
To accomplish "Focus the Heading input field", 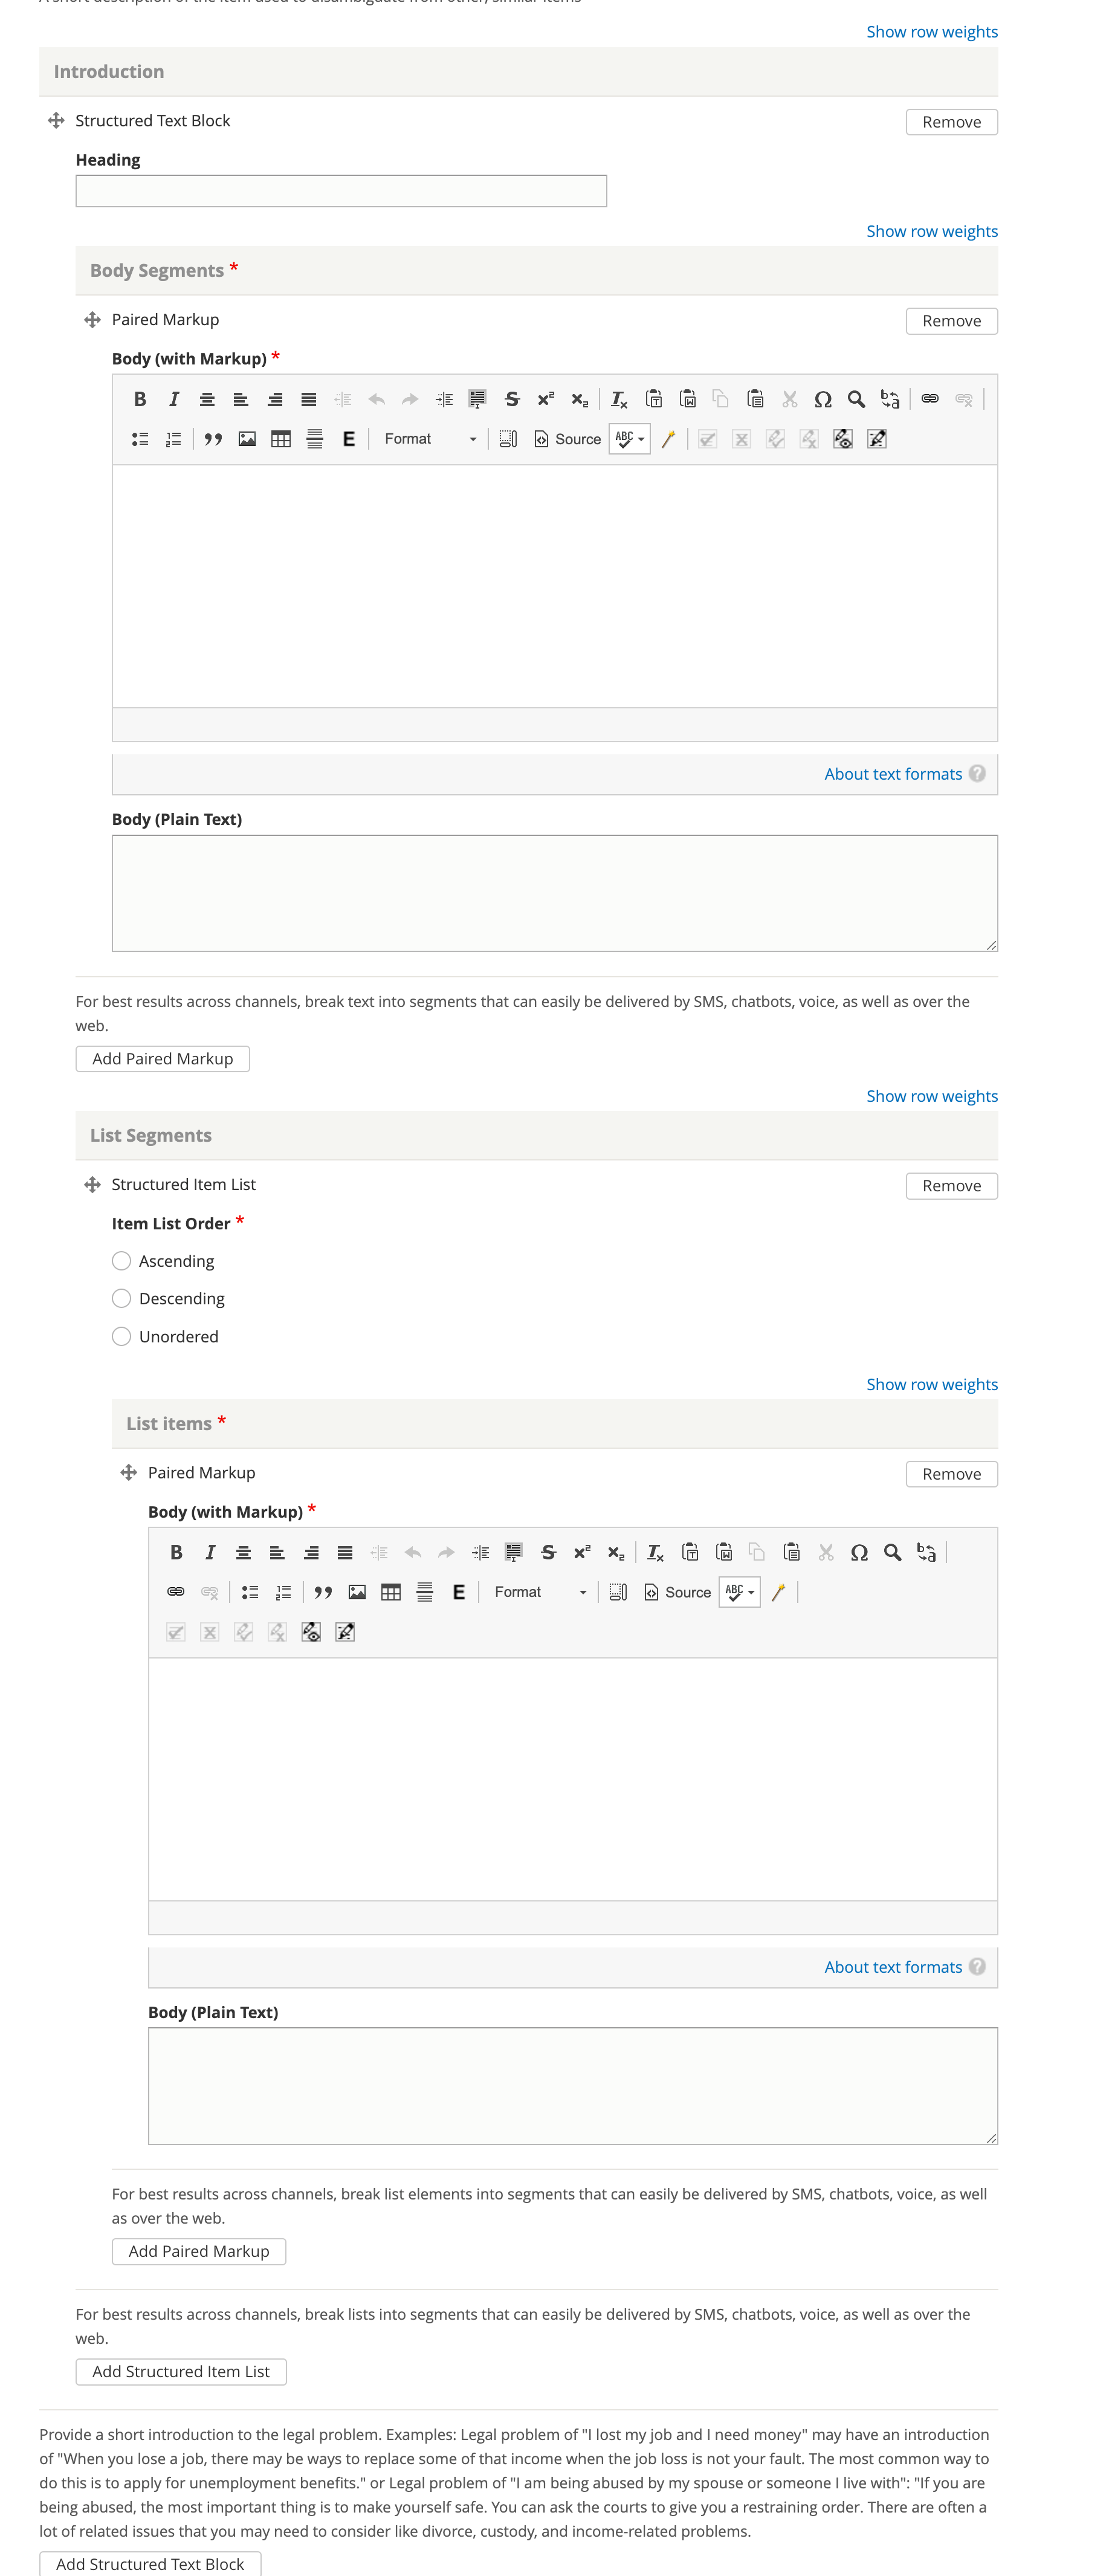I will click(341, 191).
